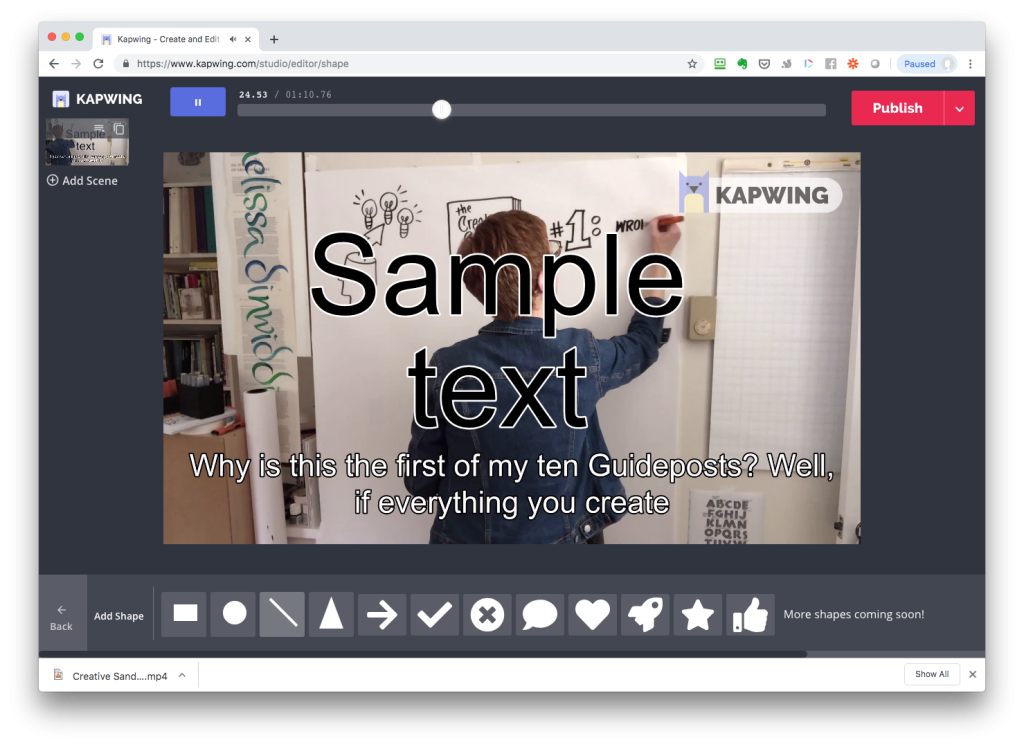Go back from Add Shape panel
This screenshot has height=747, width=1024.
point(62,615)
